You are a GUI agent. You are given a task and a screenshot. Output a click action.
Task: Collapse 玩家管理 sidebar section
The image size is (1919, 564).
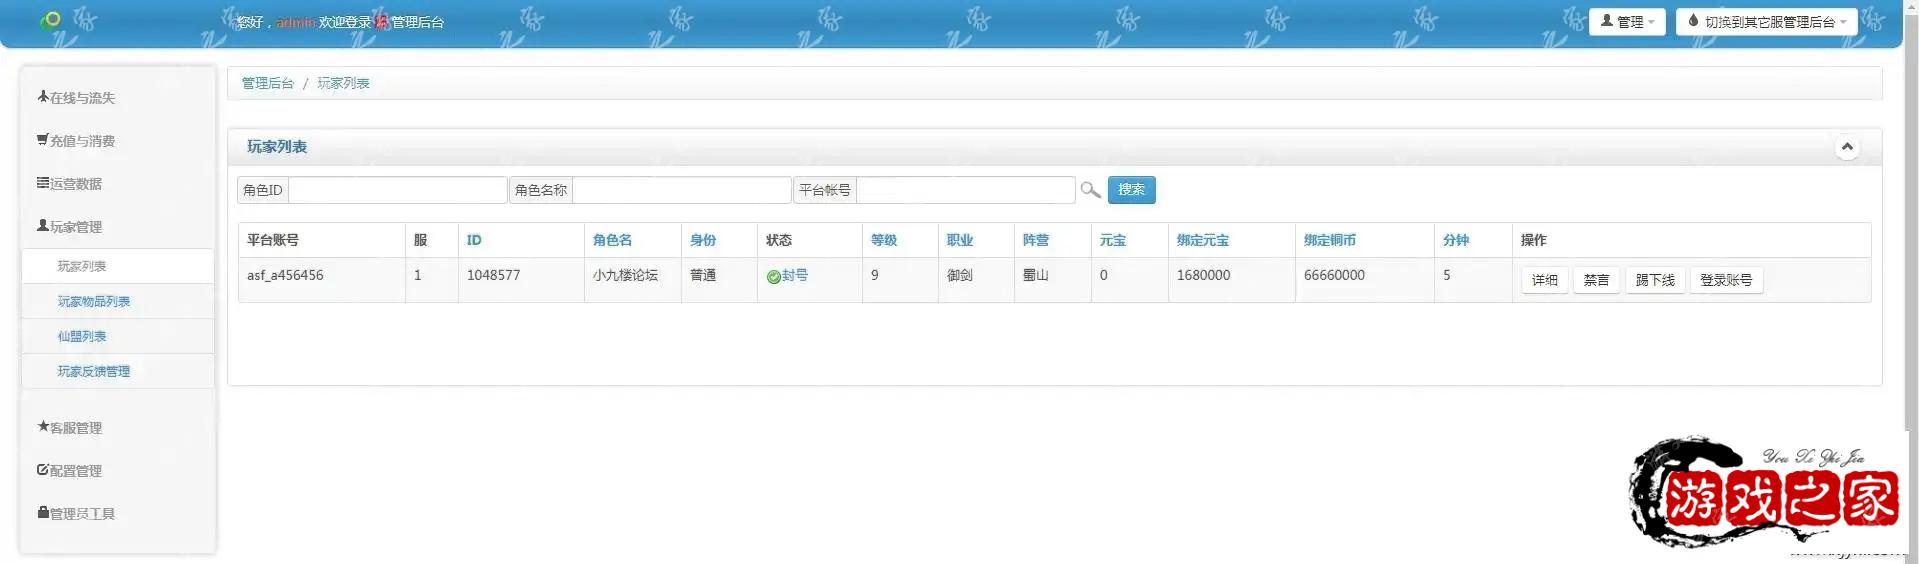[x=70, y=227]
